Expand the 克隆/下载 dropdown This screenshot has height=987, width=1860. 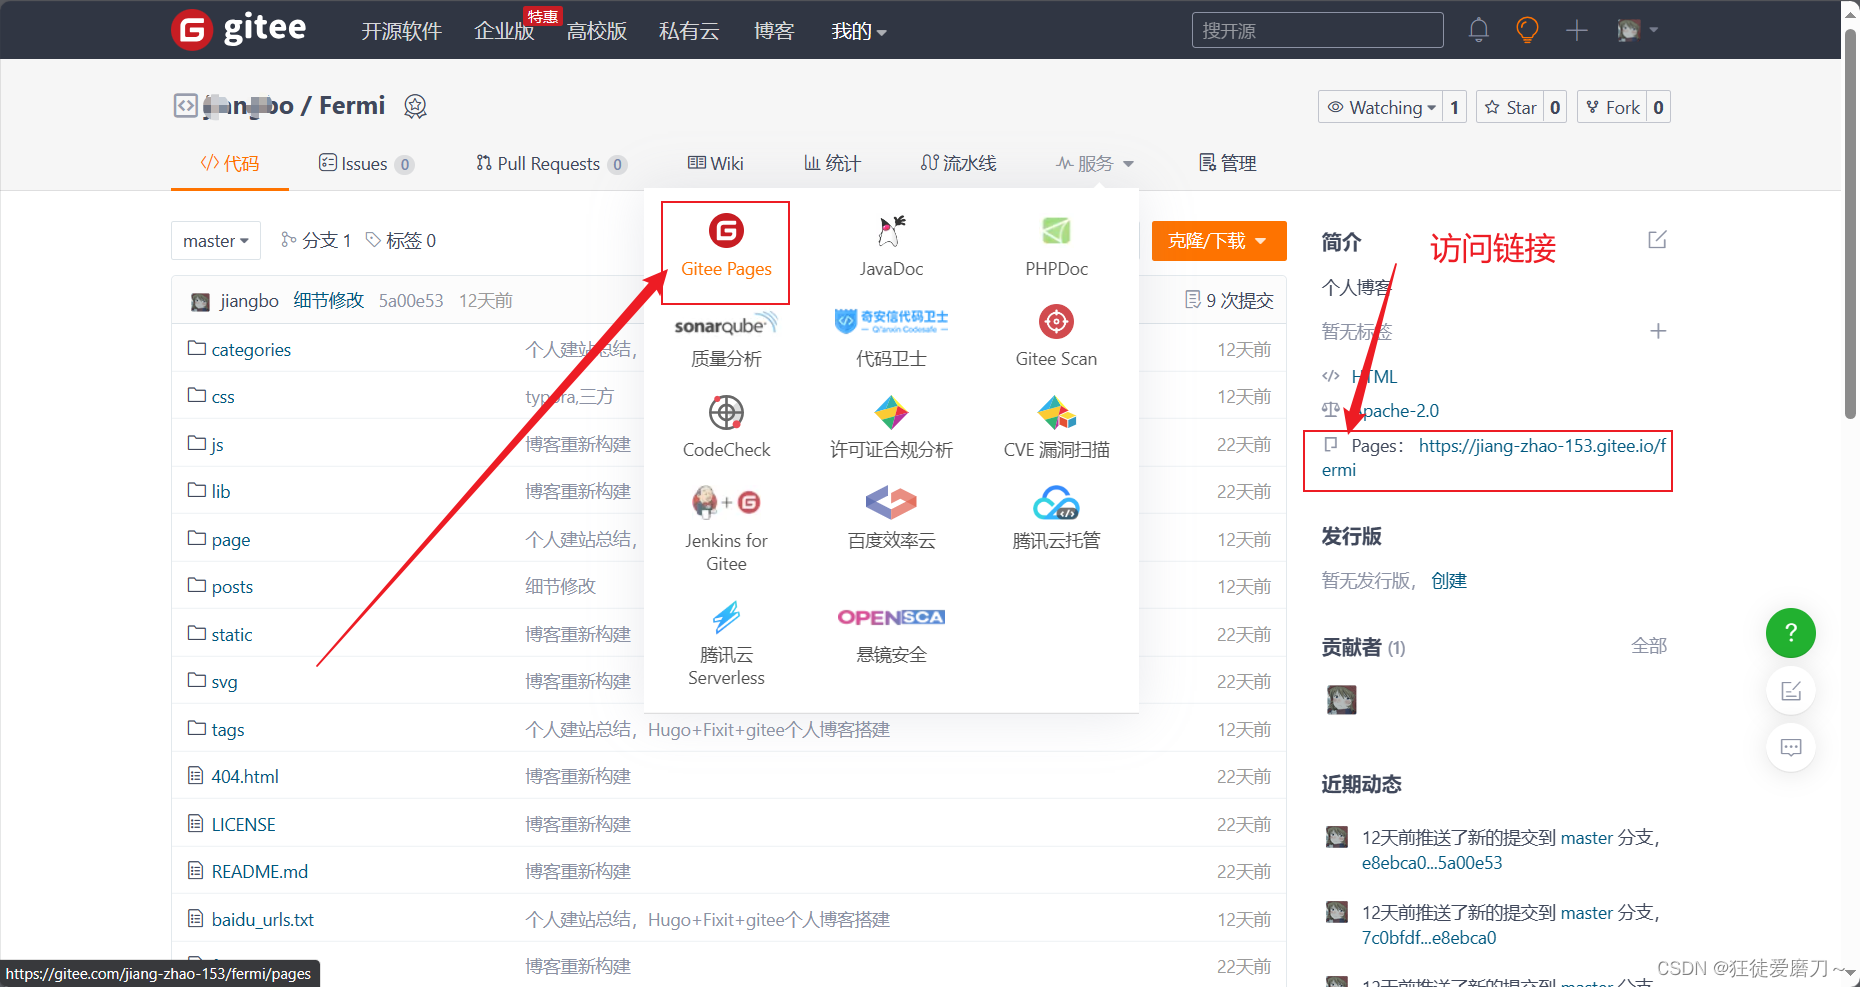(1218, 241)
